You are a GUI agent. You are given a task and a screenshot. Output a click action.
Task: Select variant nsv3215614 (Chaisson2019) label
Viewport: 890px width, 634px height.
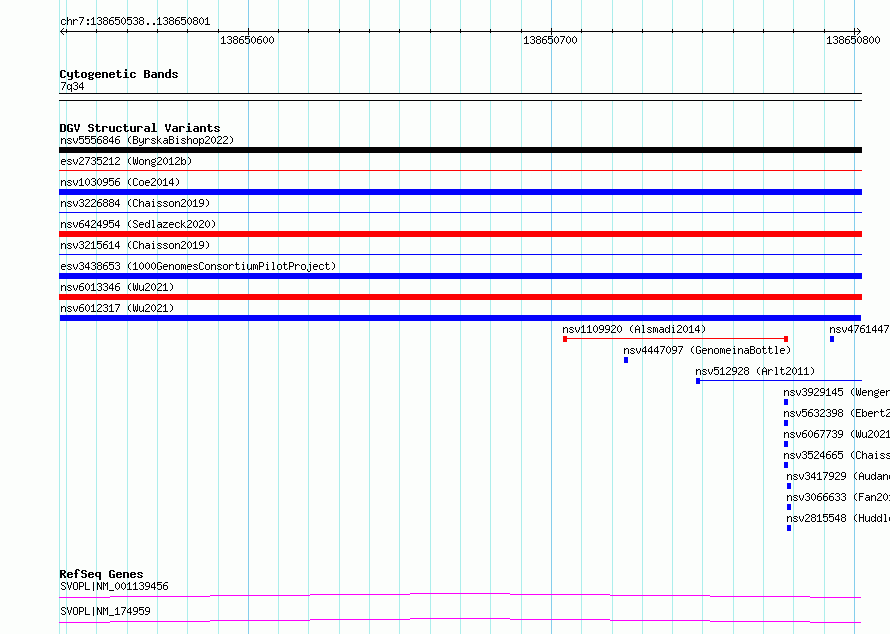[135, 245]
